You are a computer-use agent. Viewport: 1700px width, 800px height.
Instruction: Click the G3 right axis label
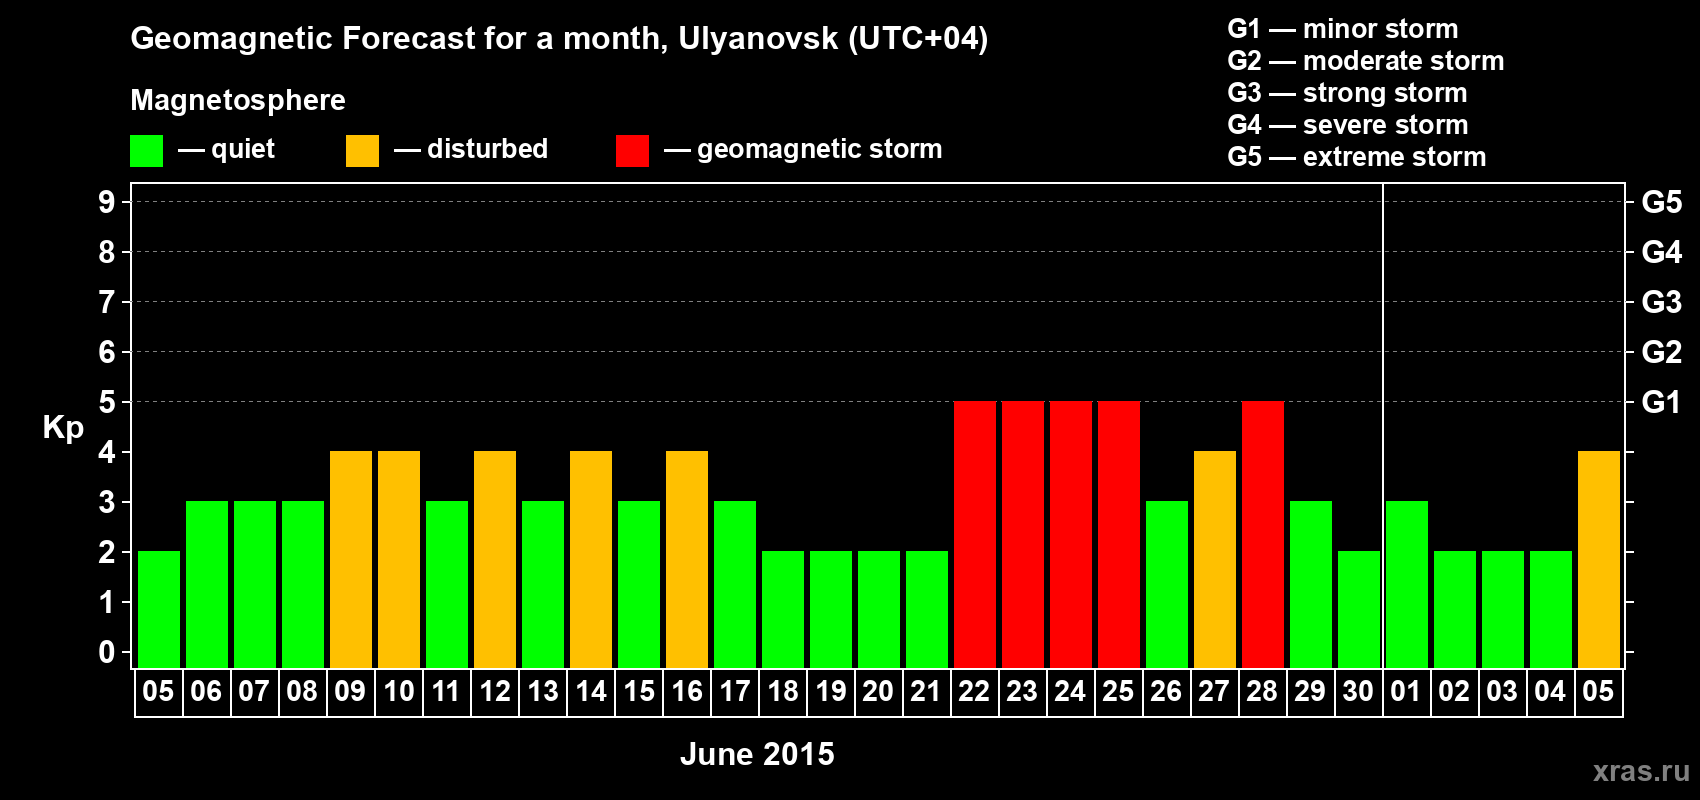[1662, 302]
